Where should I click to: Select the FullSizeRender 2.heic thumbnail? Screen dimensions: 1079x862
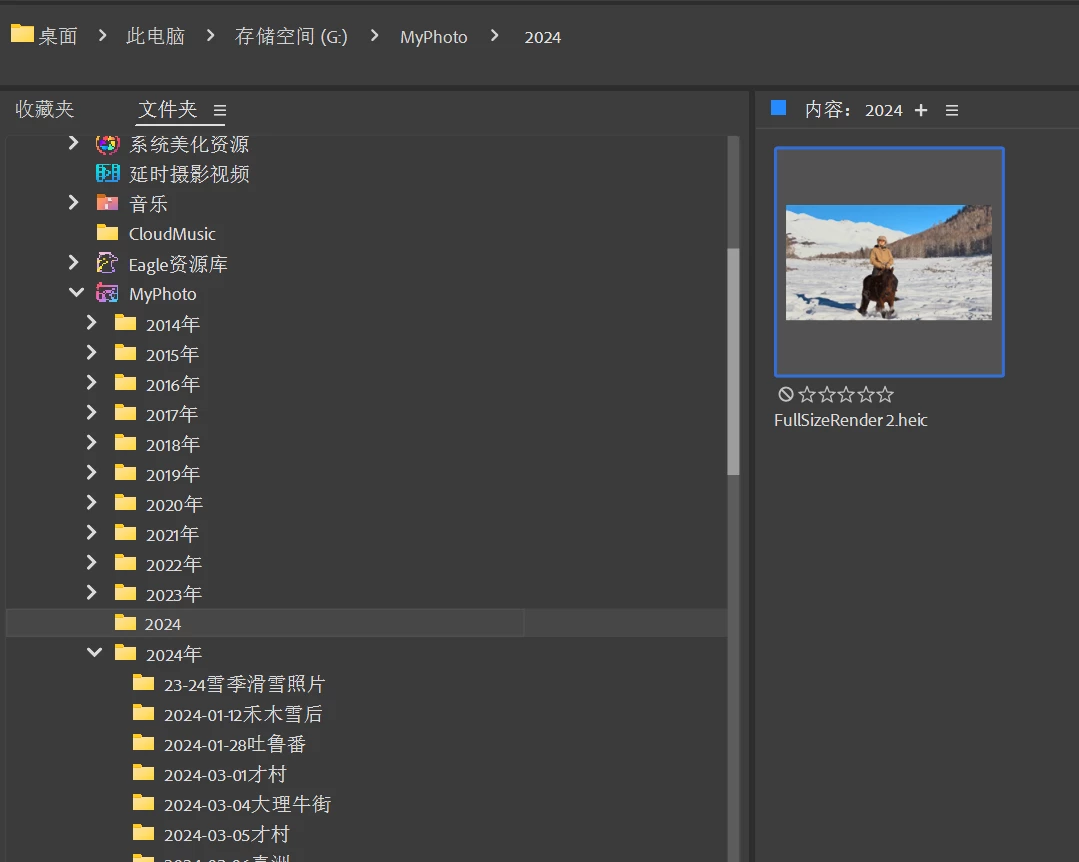click(x=889, y=261)
